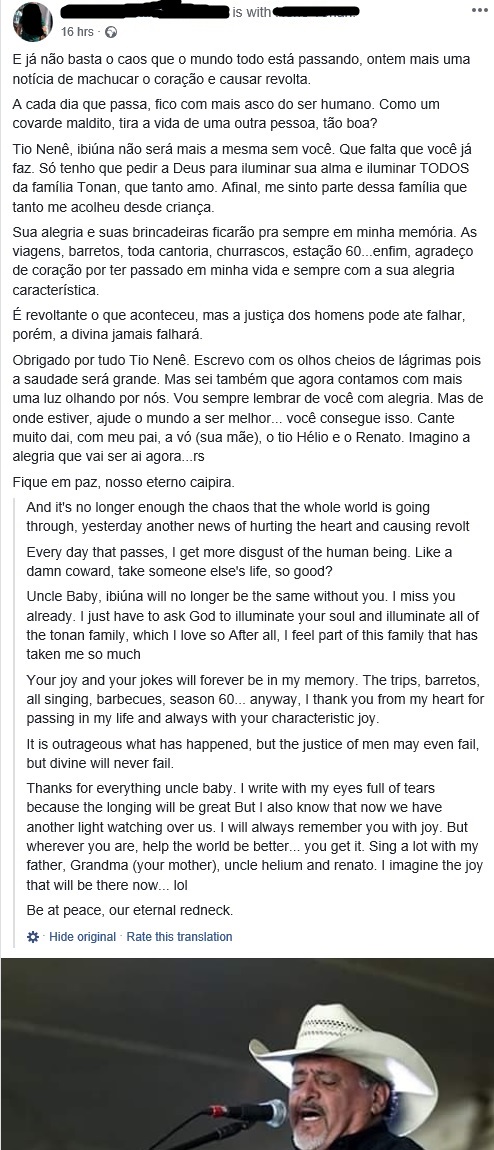Open the blacked-out author name link
This screenshot has width=494, height=1150.
click(145, 12)
